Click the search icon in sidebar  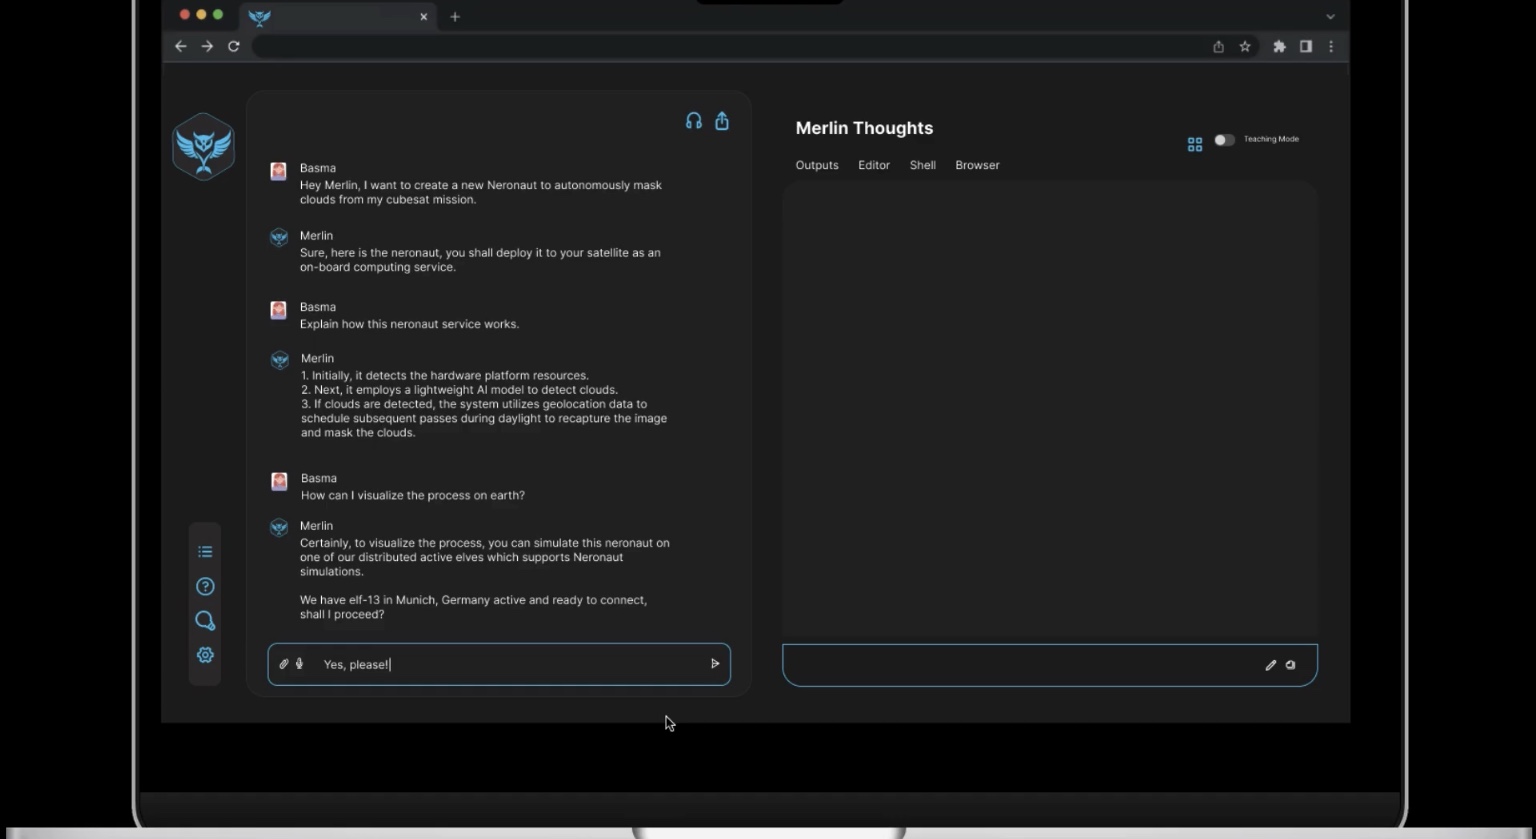pos(205,621)
